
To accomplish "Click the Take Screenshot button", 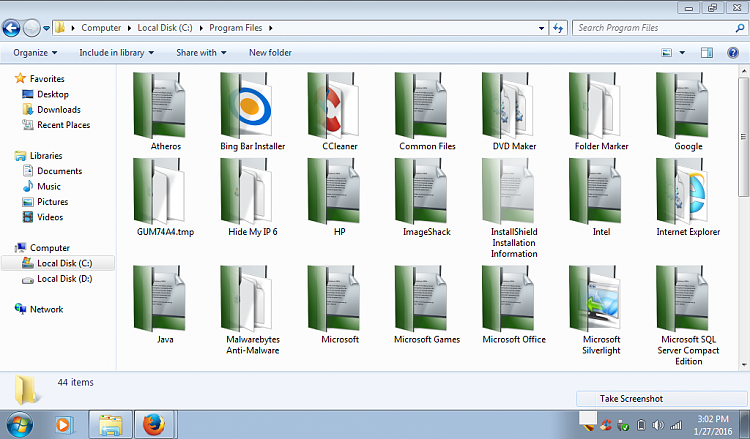I will coord(662,398).
